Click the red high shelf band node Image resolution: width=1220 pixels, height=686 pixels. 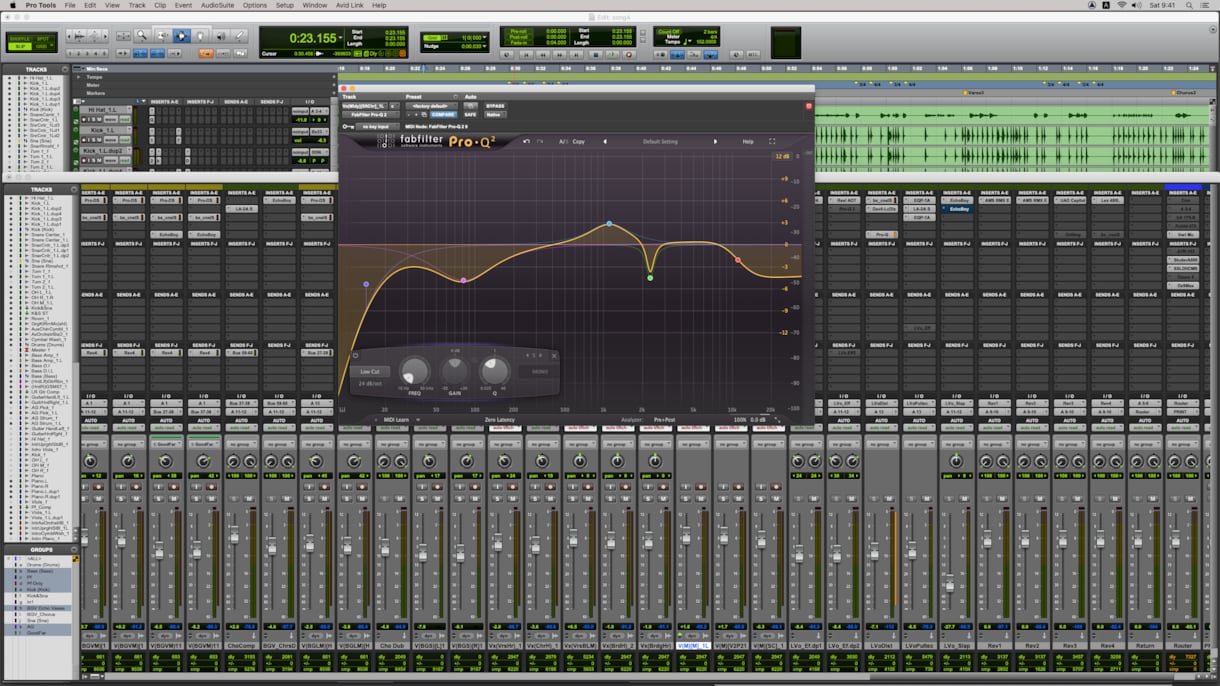(x=738, y=260)
